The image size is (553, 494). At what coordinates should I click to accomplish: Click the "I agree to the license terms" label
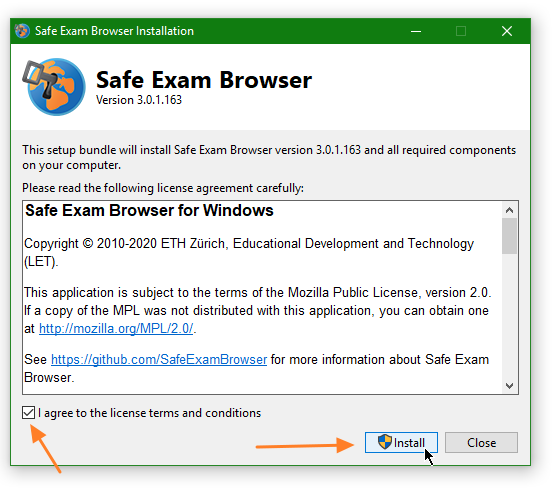tap(150, 413)
